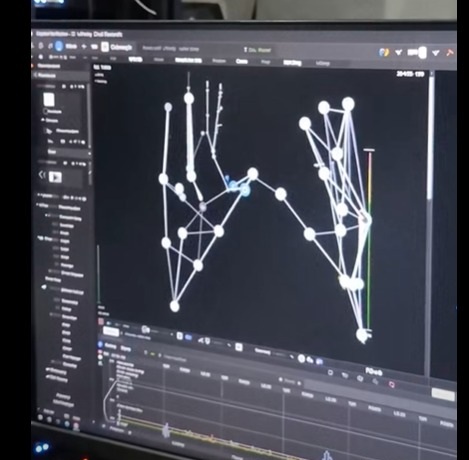
Task: Open the dropdown triangle left of the orange hammer
Action: (x=436, y=53)
